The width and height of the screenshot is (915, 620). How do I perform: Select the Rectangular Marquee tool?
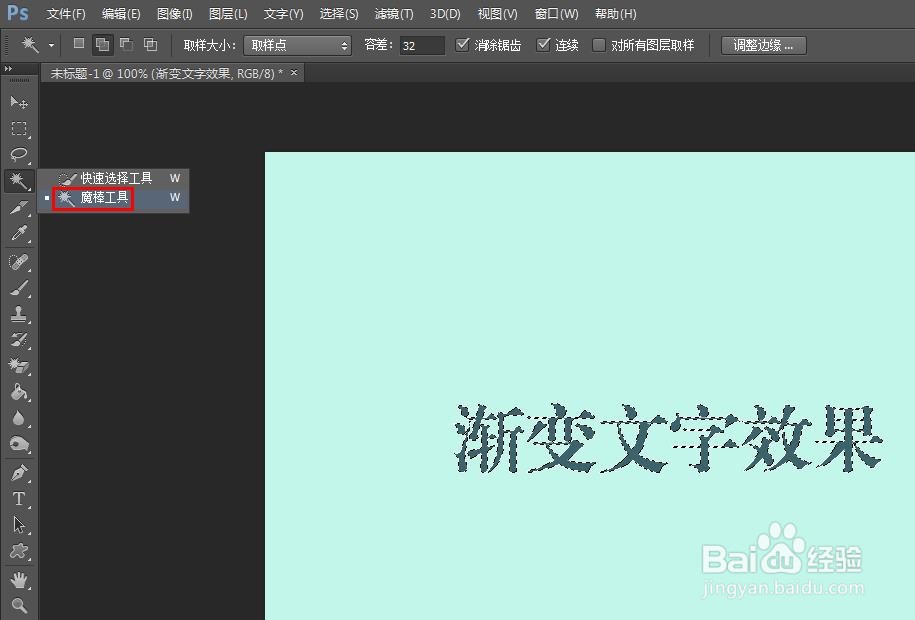[19, 128]
